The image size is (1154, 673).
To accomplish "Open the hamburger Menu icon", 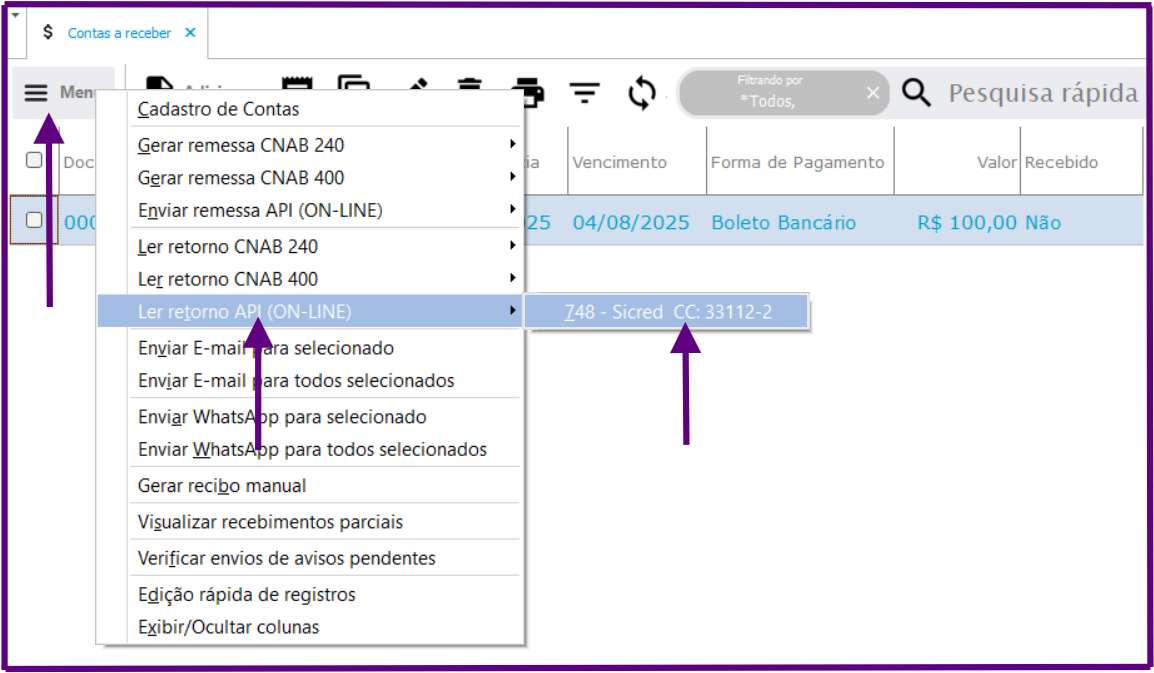I will 36,93.
